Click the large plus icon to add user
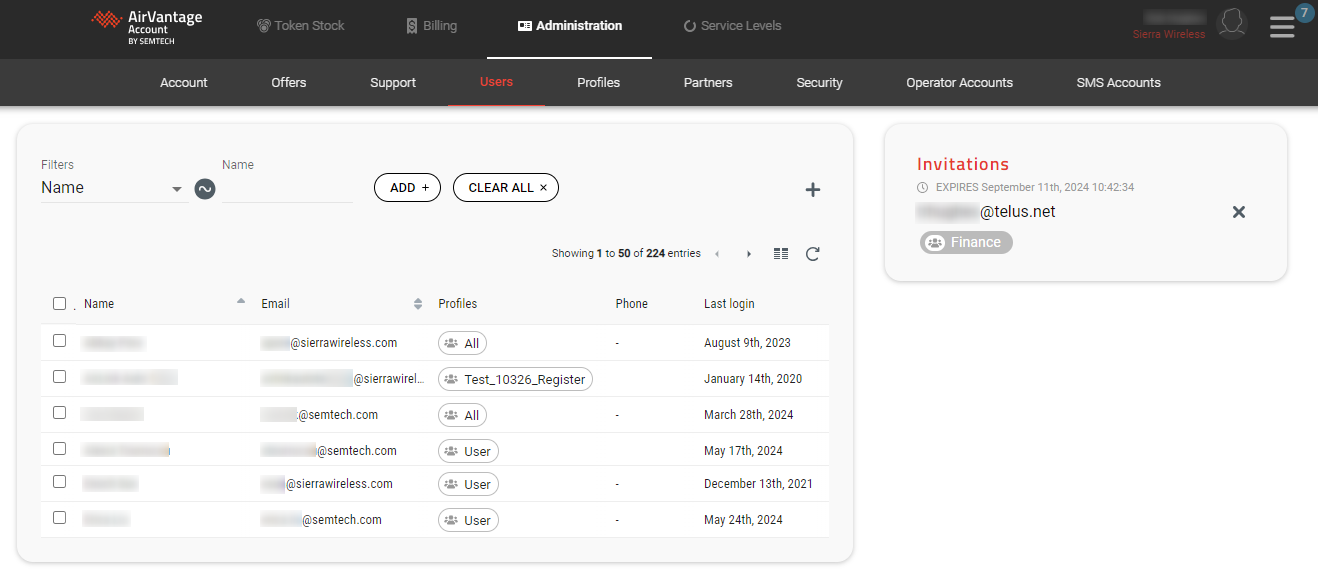 pos(812,190)
